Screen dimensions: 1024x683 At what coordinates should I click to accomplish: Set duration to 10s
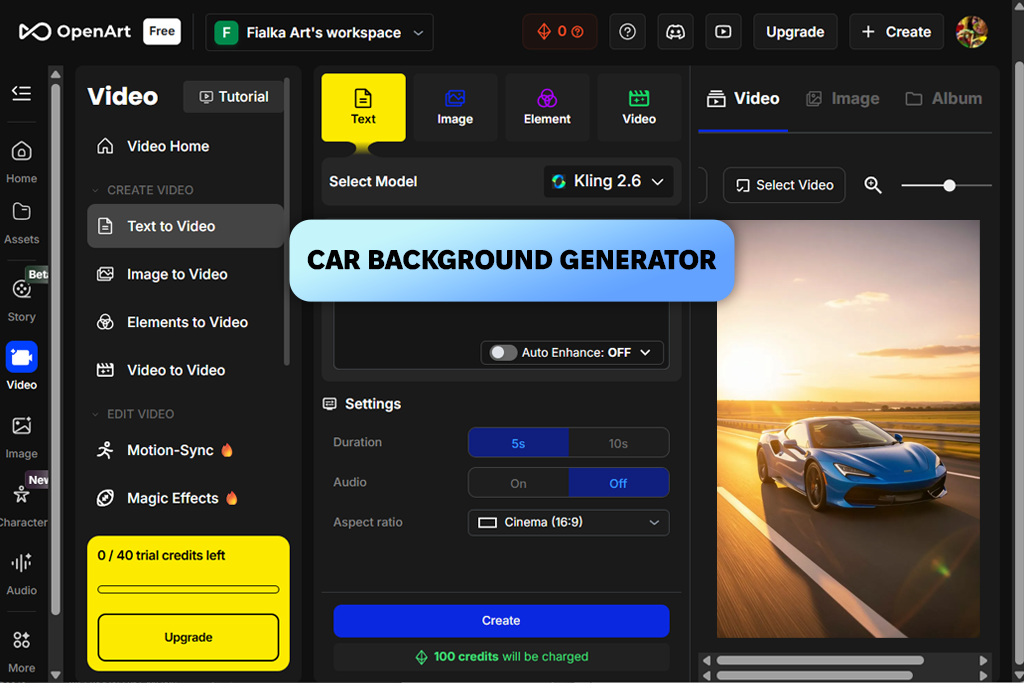pyautogui.click(x=618, y=443)
